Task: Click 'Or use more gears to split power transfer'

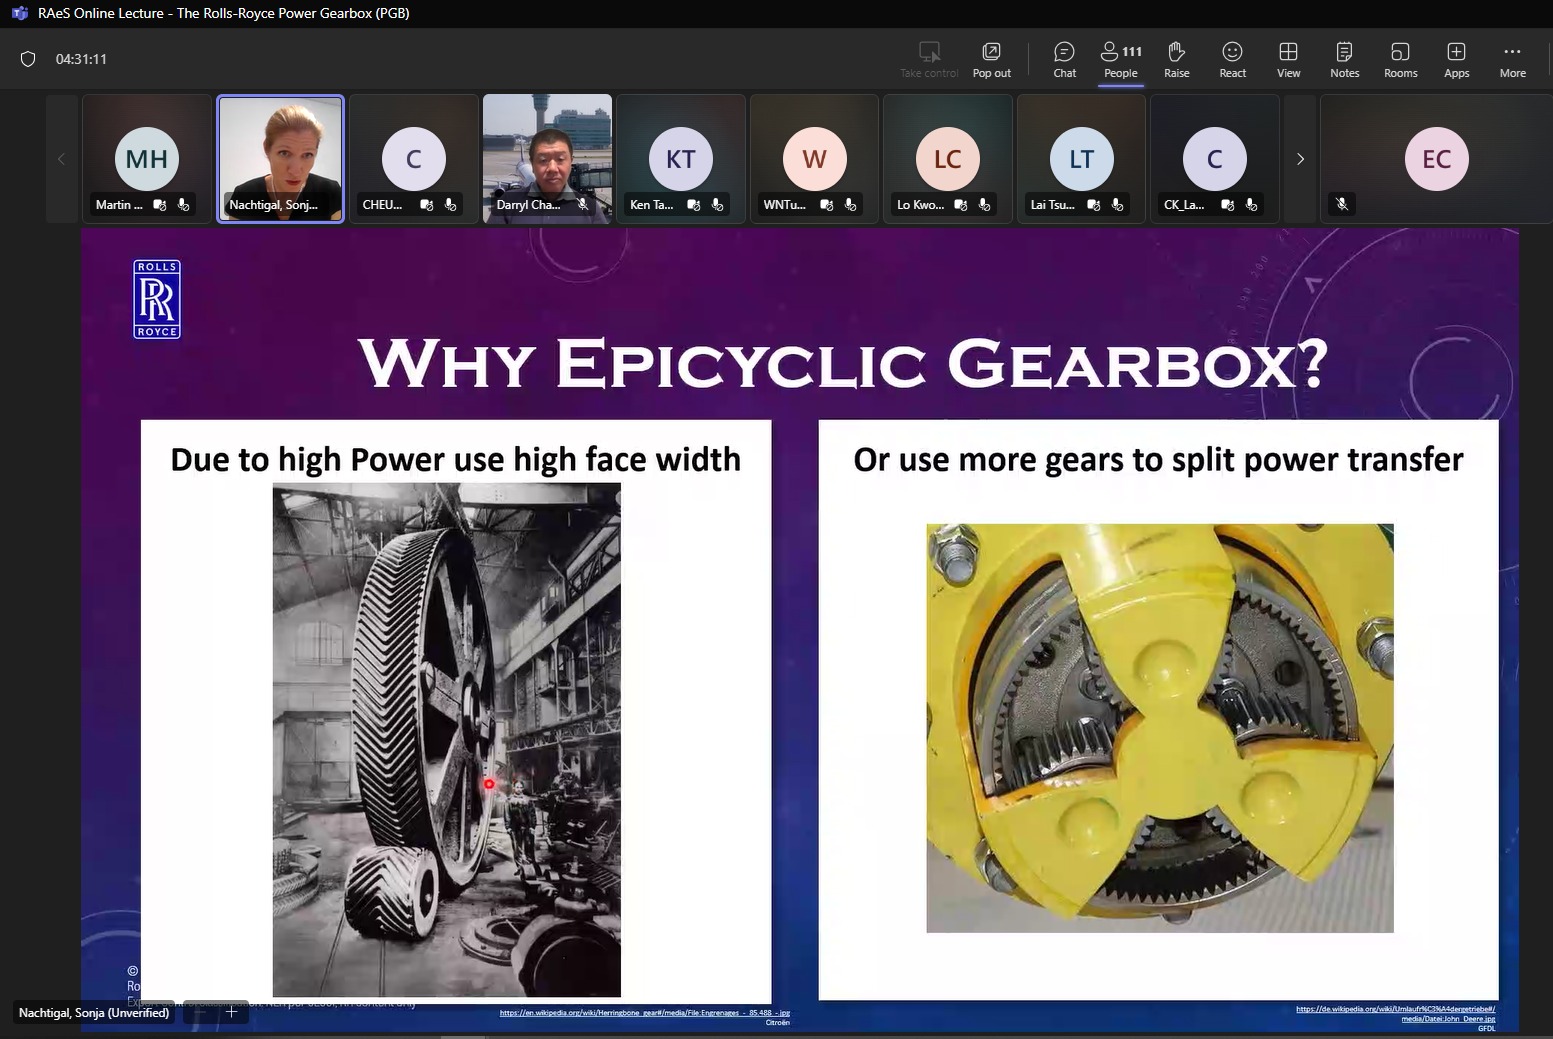Action: click(x=1158, y=459)
